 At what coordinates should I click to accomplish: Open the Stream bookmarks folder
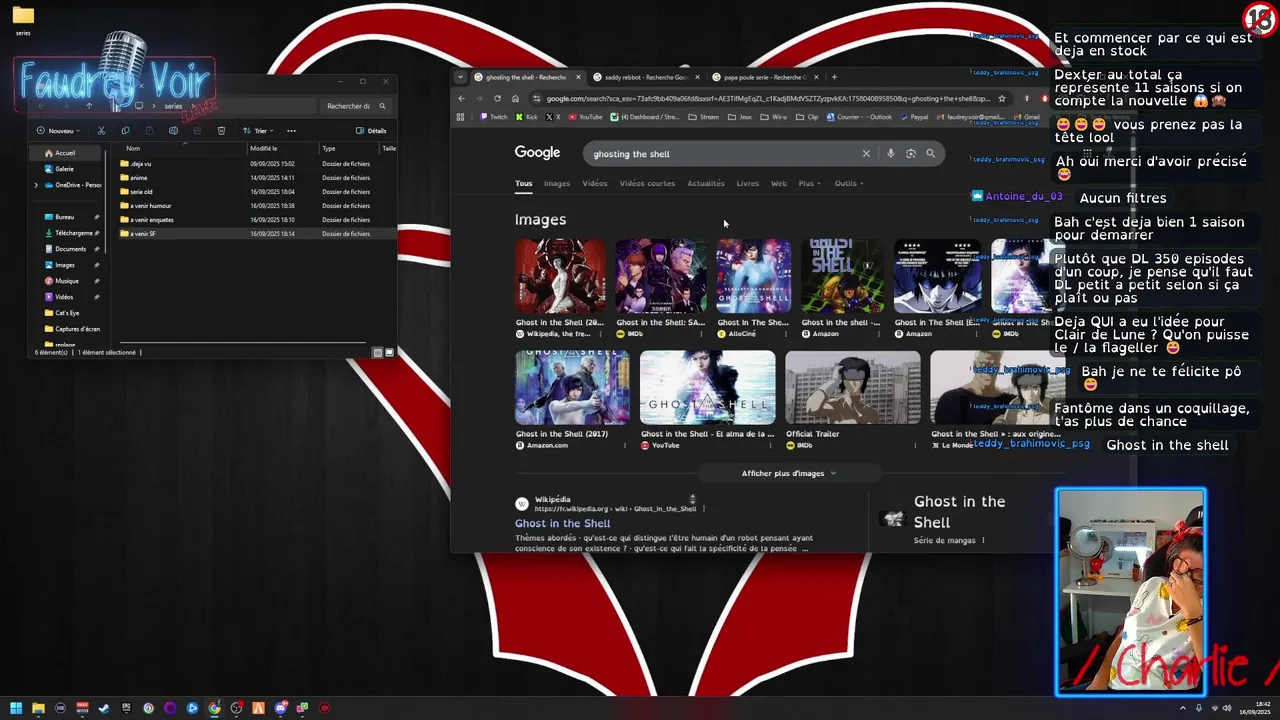click(x=704, y=117)
